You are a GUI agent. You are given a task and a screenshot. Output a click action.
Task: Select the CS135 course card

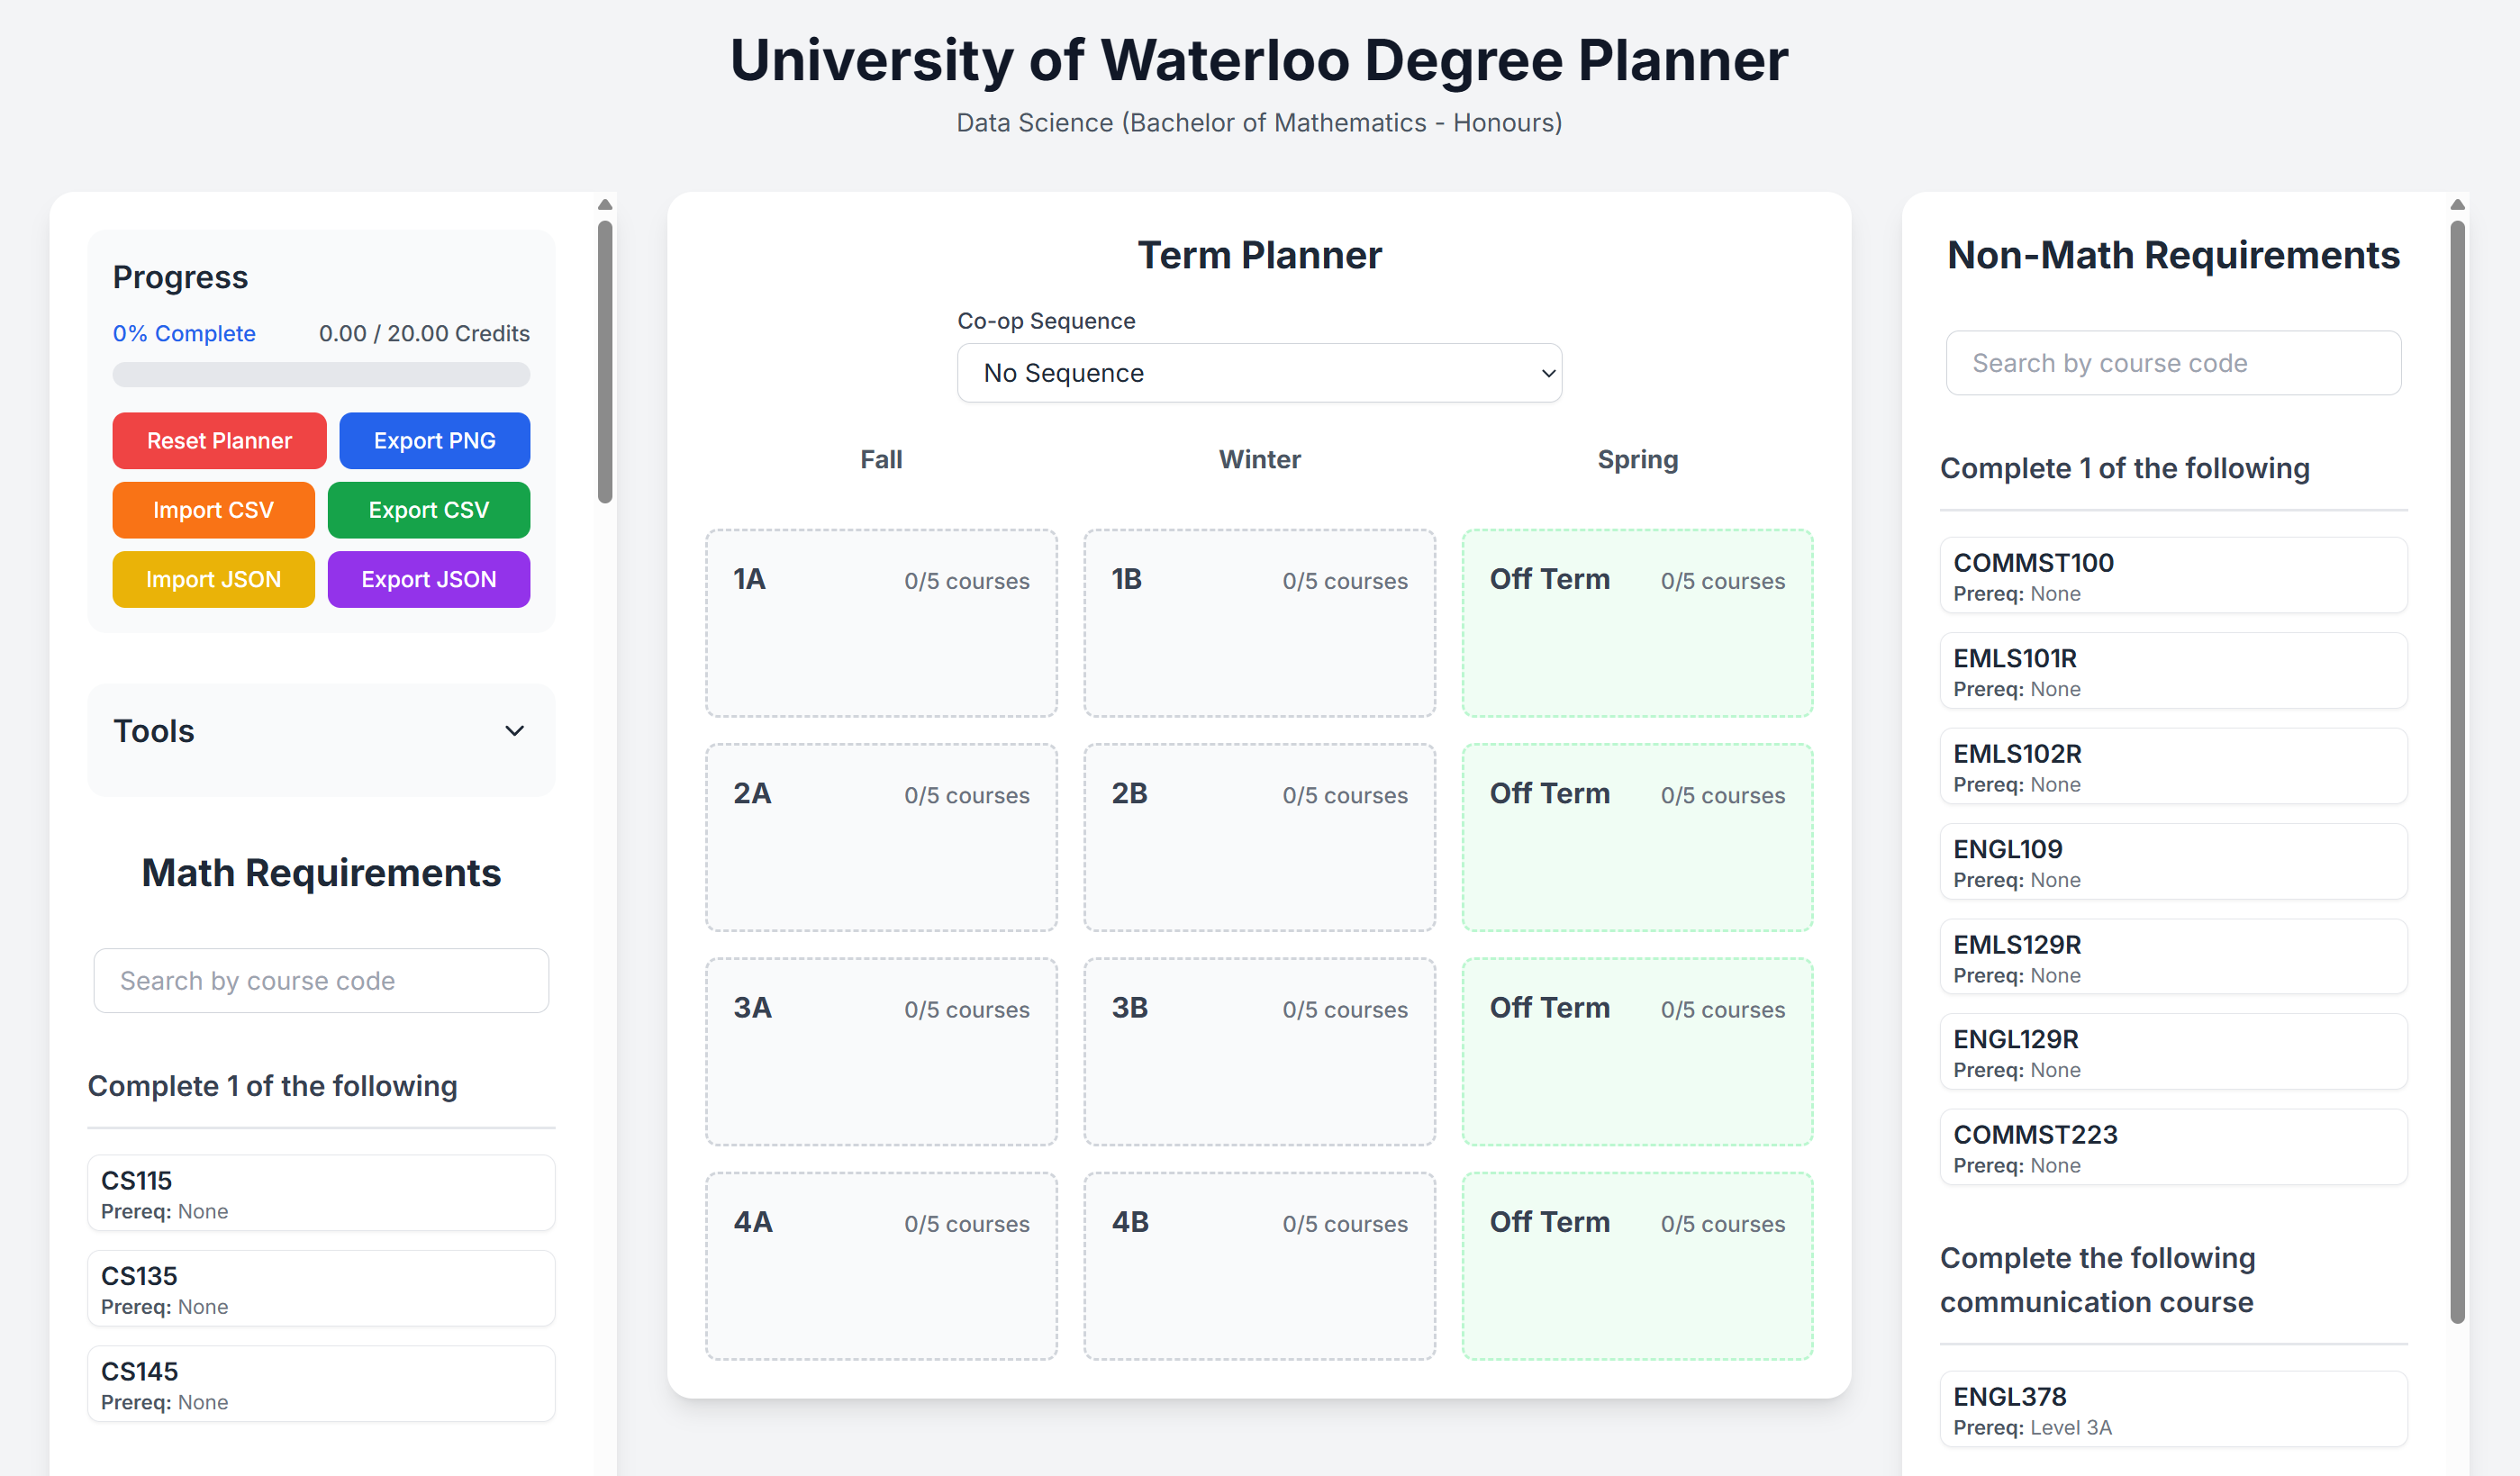click(321, 1288)
